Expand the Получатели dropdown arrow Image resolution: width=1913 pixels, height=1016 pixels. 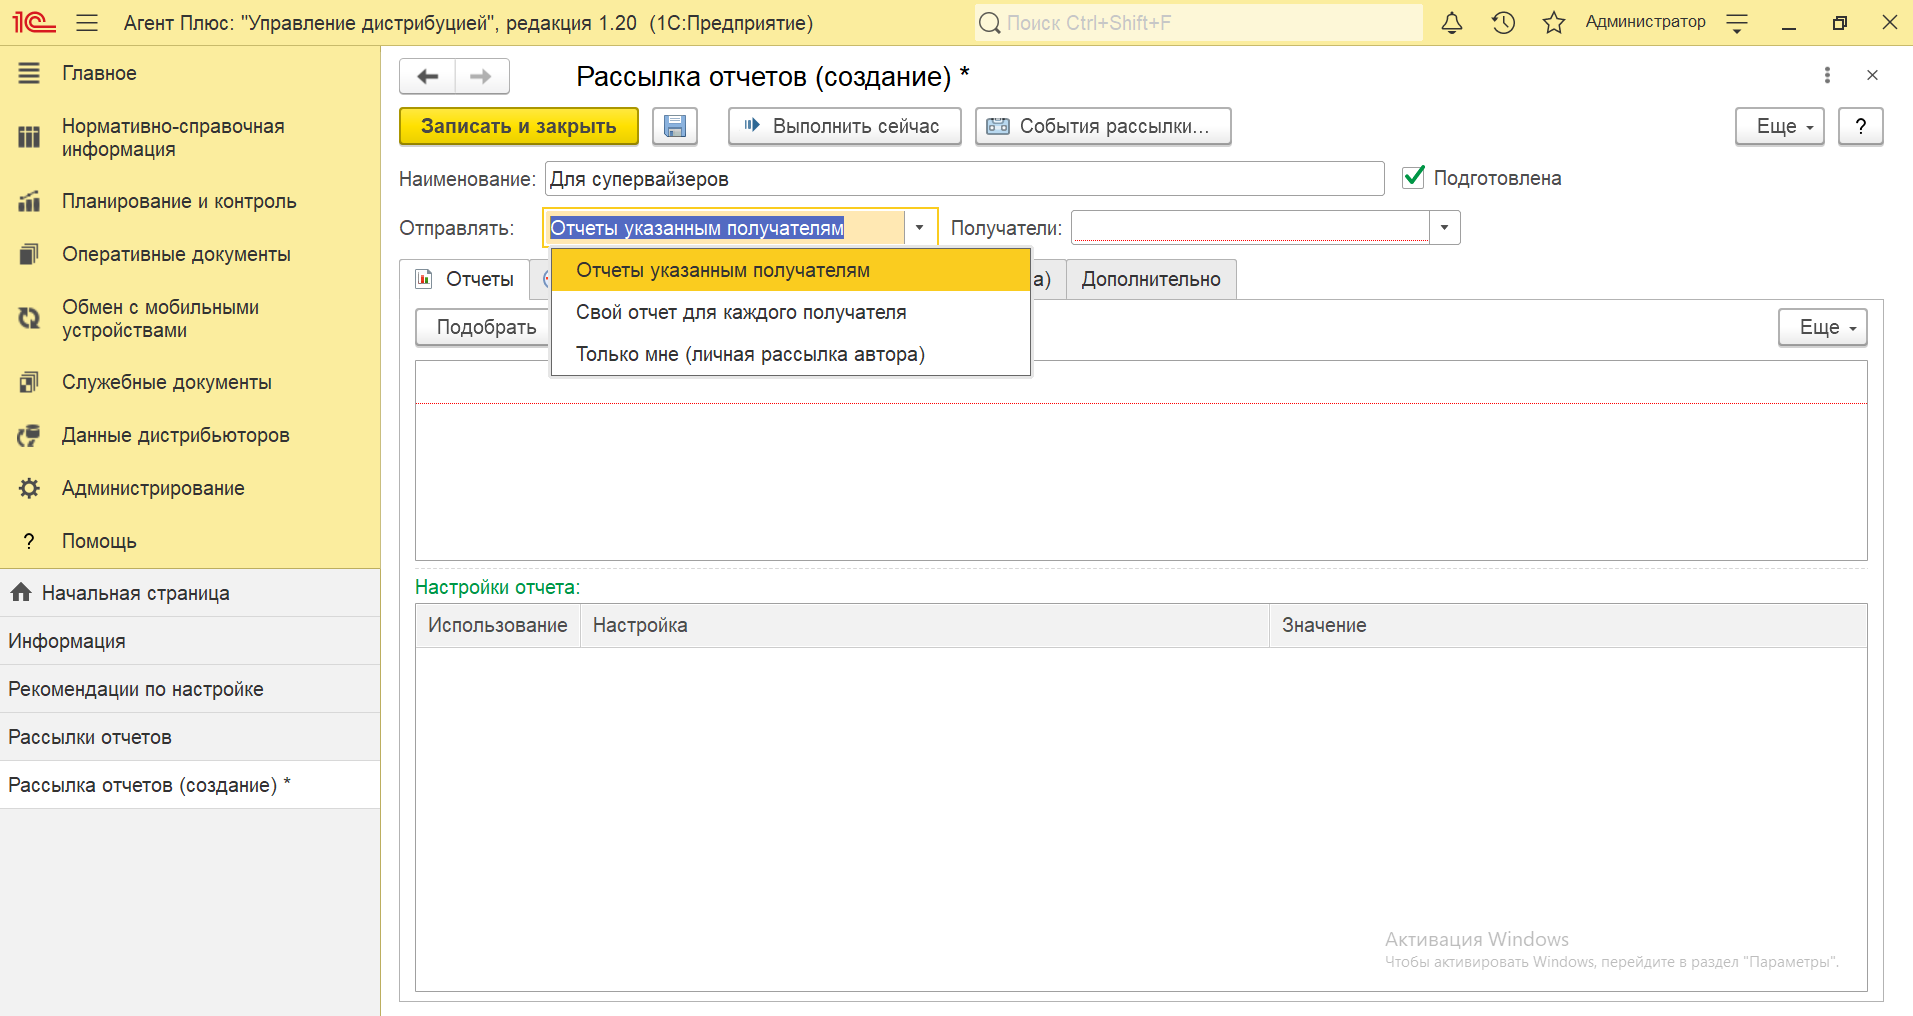pyautogui.click(x=1444, y=228)
